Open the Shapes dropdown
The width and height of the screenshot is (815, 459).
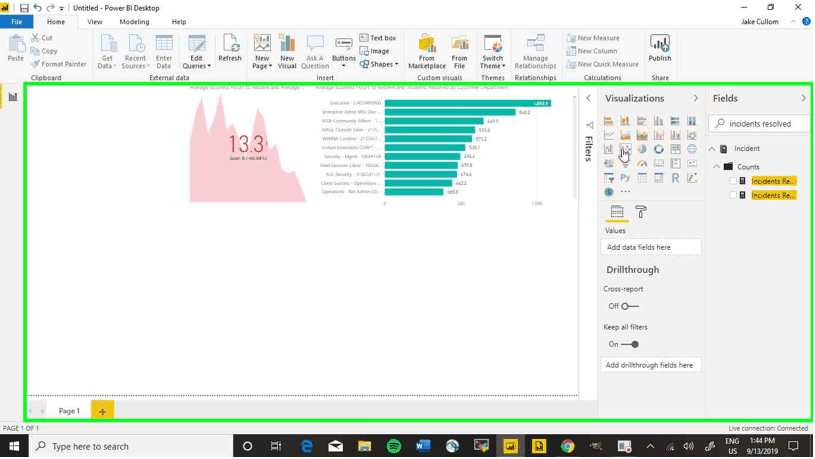[x=379, y=64]
